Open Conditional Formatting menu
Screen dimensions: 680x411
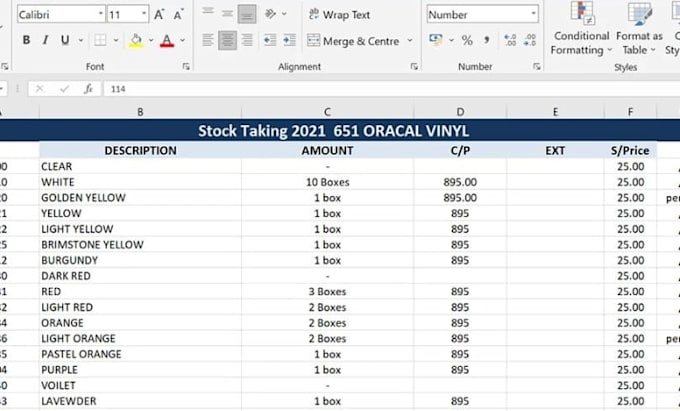[x=581, y=29]
